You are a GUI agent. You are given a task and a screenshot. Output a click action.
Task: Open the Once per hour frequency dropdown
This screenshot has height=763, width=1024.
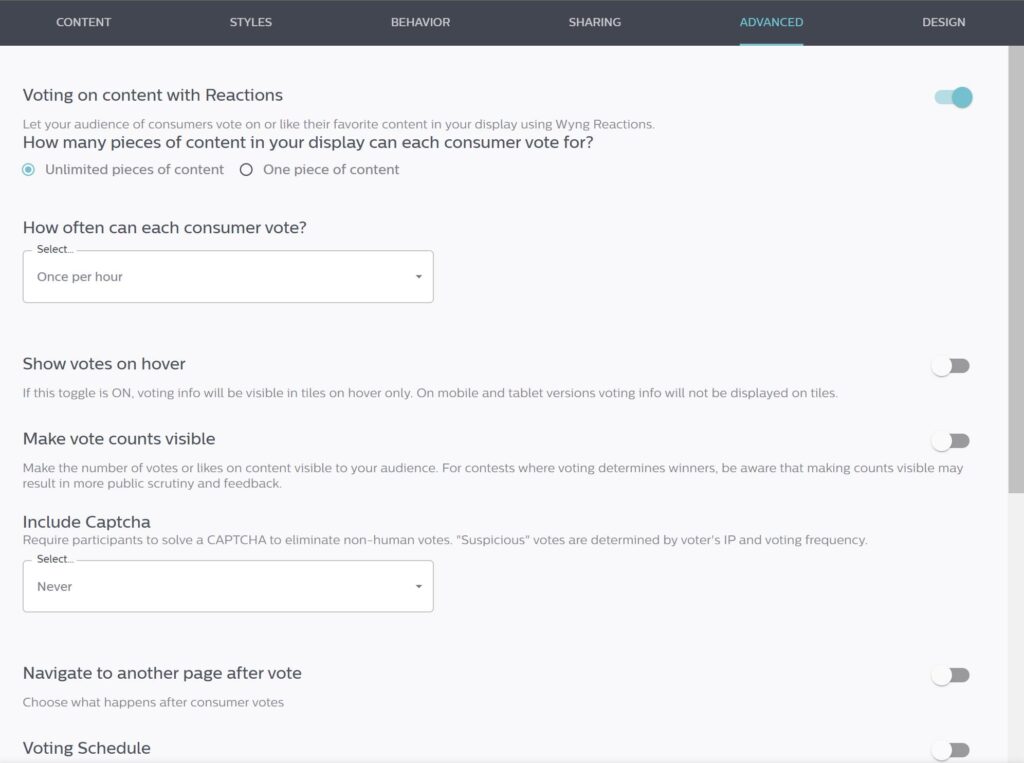tap(228, 276)
